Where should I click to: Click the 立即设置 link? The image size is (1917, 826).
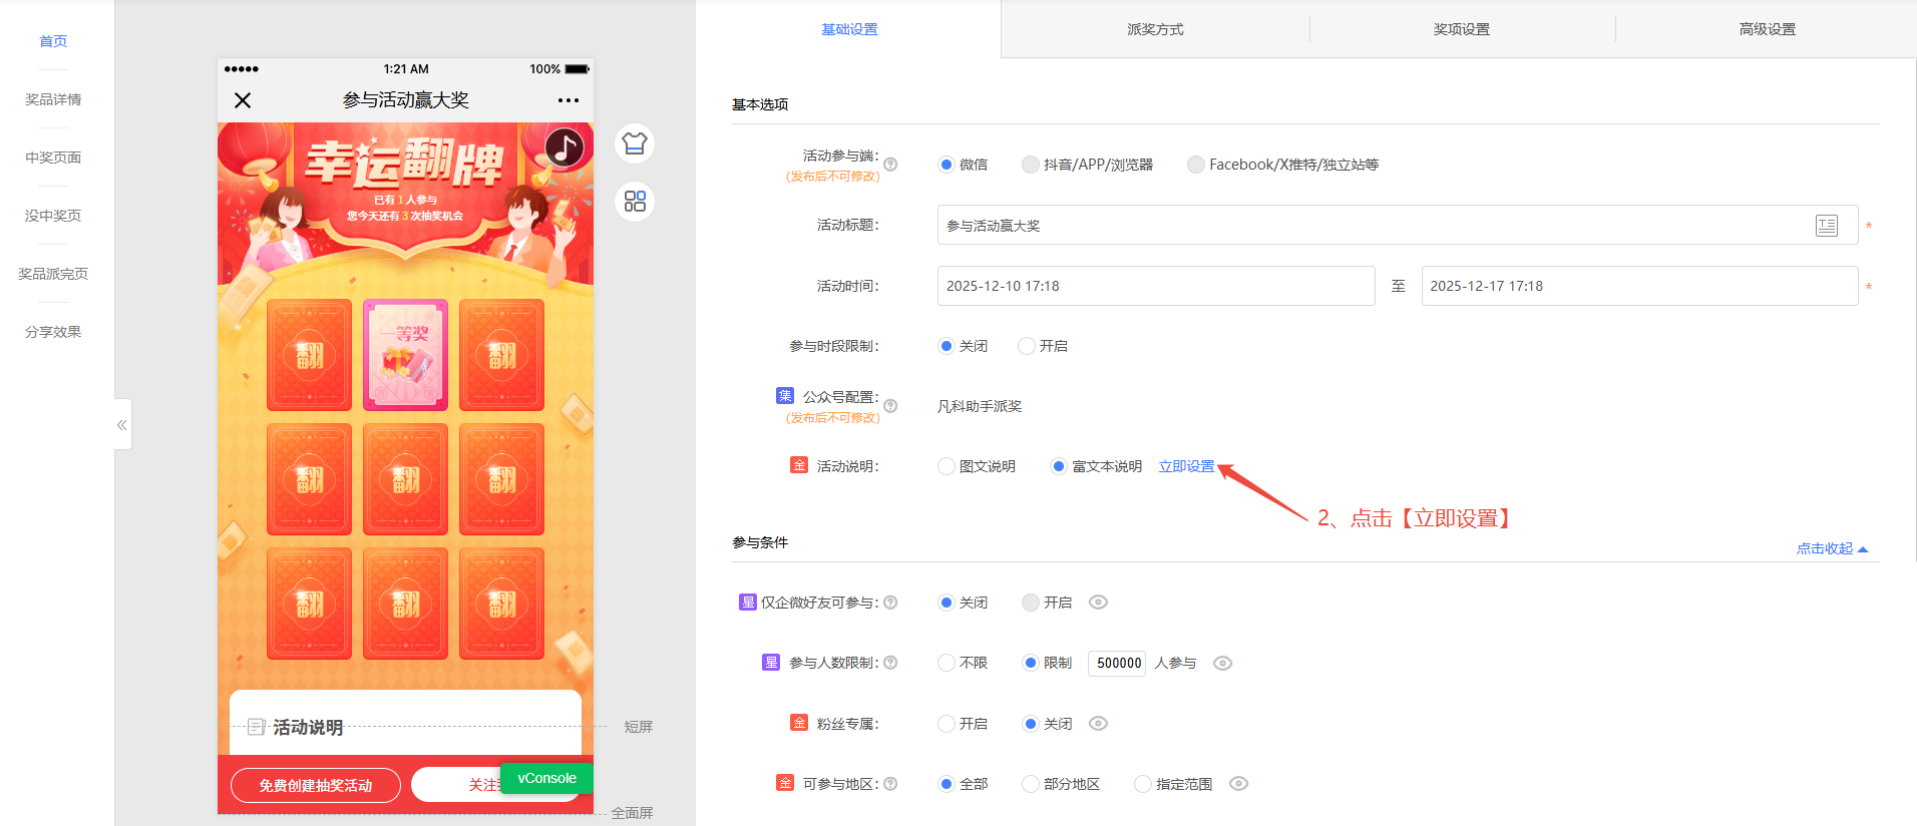coord(1186,466)
